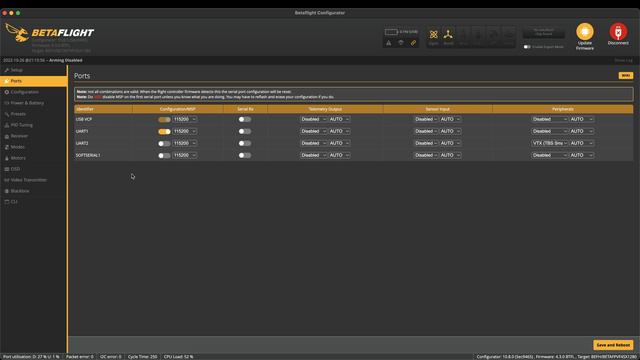640x360 pixels.
Task: Disable MSP switch for UART1
Action: point(164,131)
